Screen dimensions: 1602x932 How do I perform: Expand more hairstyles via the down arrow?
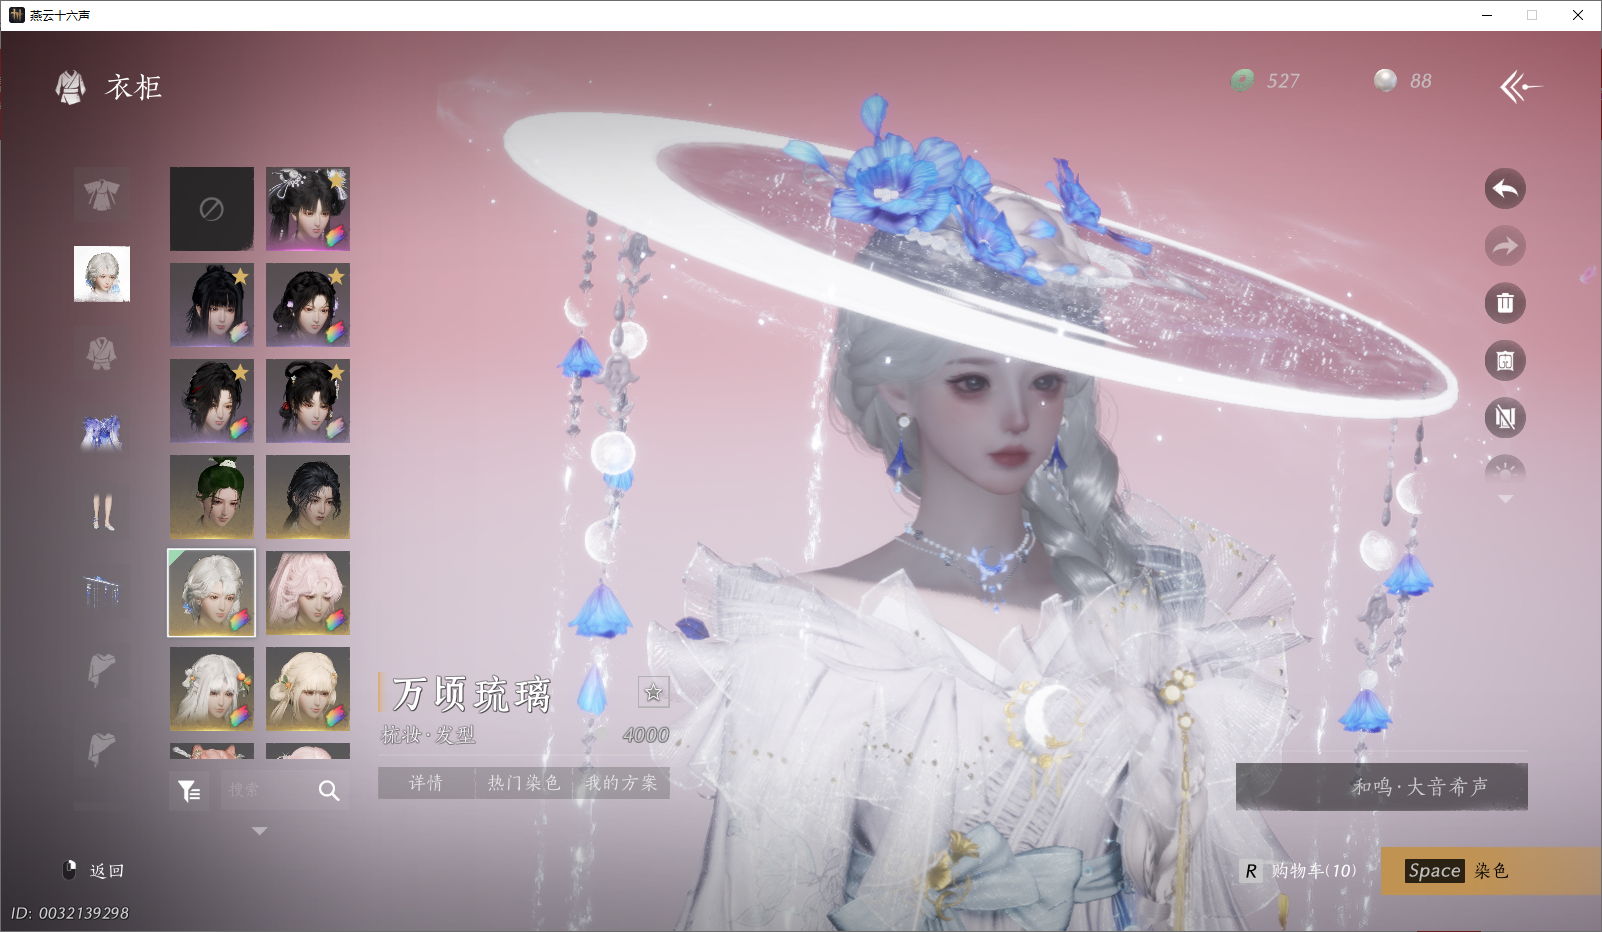coord(259,830)
